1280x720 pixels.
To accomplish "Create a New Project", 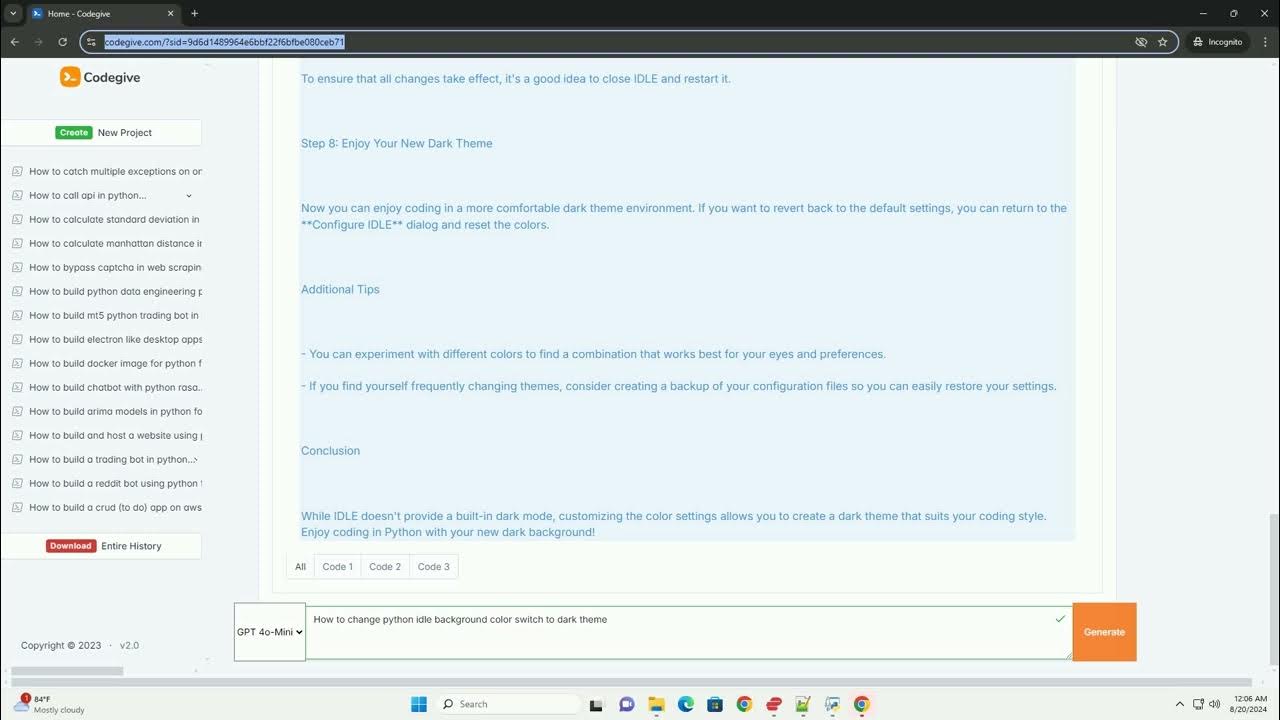I will click(102, 132).
